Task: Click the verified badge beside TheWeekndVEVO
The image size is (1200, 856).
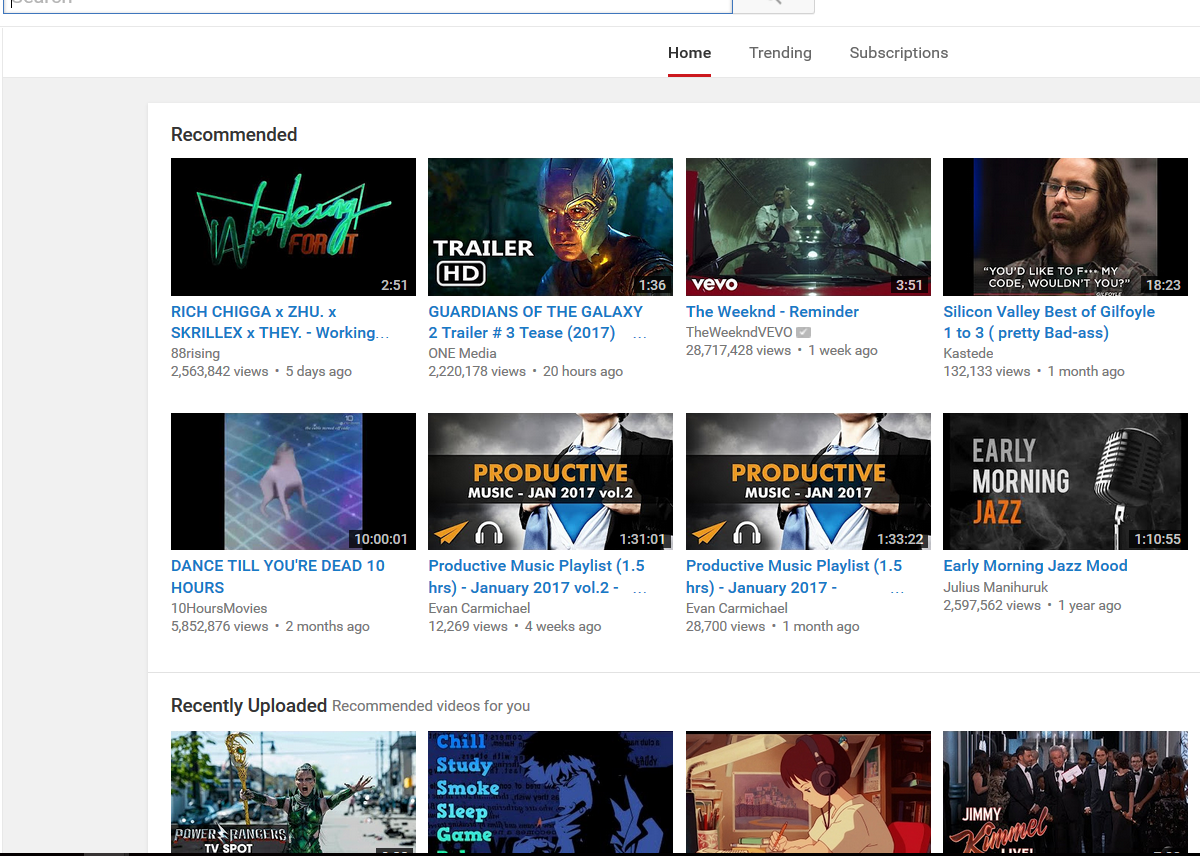Action: 804,332
